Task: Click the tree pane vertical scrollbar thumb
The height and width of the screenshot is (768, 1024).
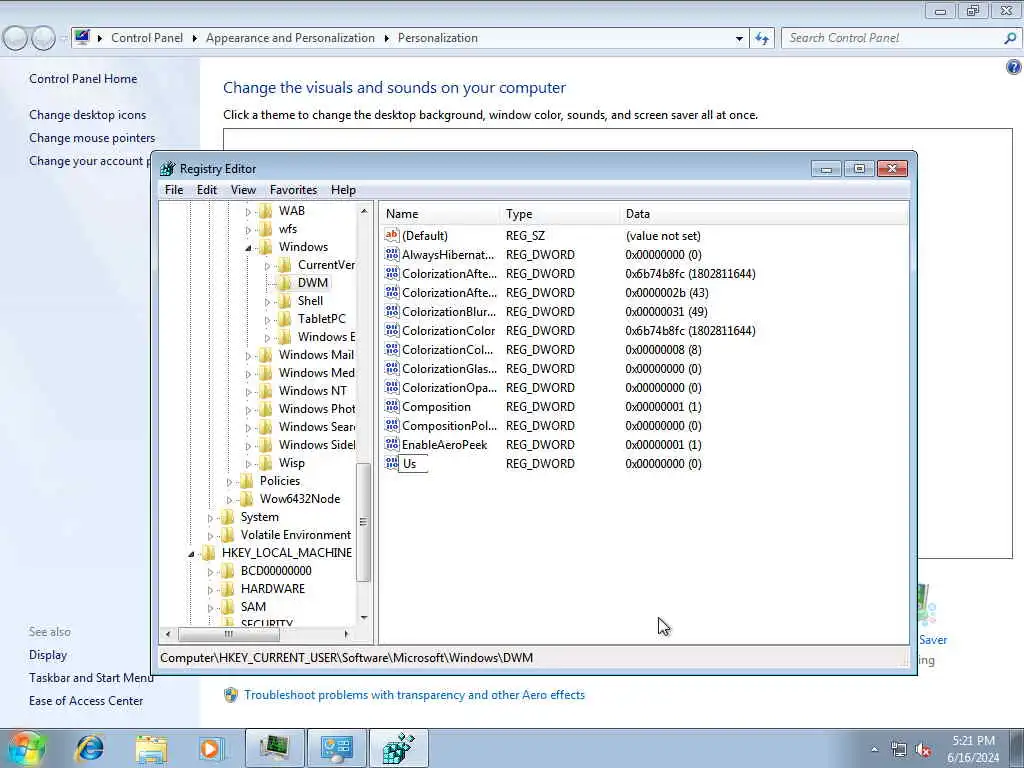Action: tap(364, 521)
